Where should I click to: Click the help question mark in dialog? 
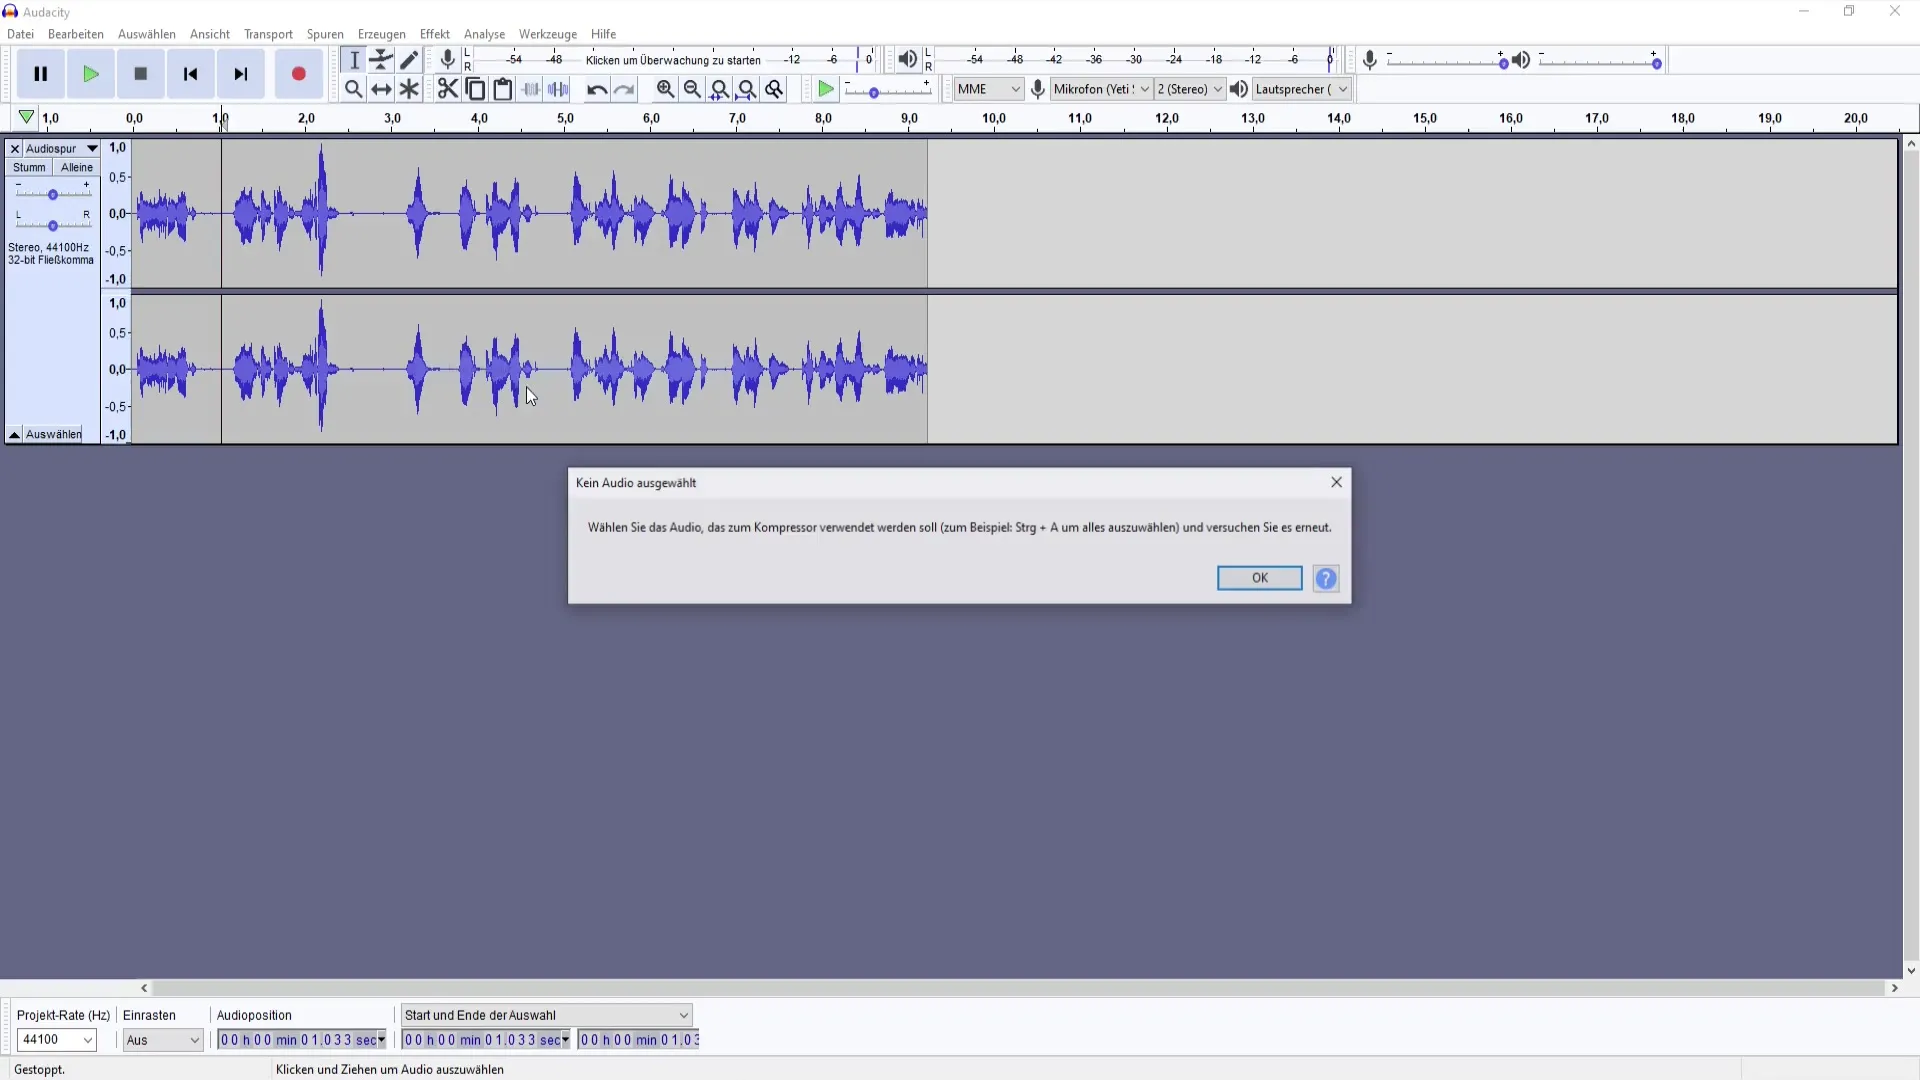pos(1326,578)
